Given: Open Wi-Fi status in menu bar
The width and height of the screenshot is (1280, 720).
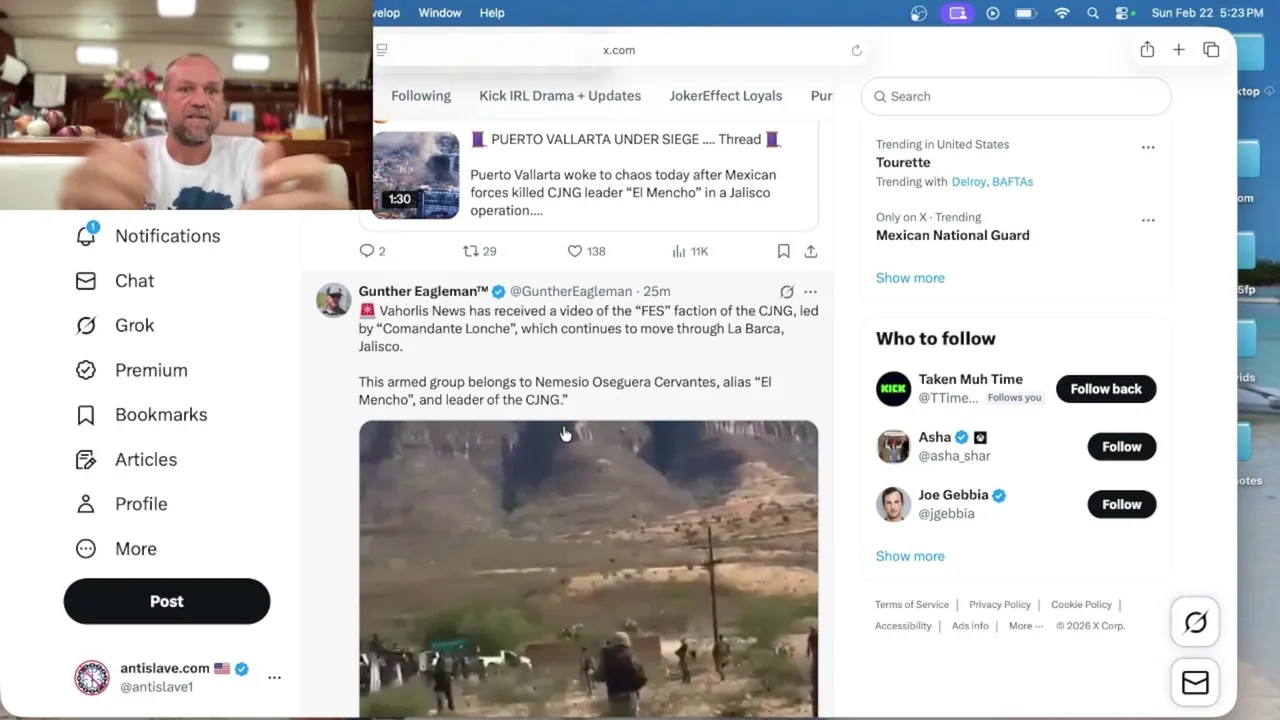Looking at the screenshot, I should (x=1062, y=13).
